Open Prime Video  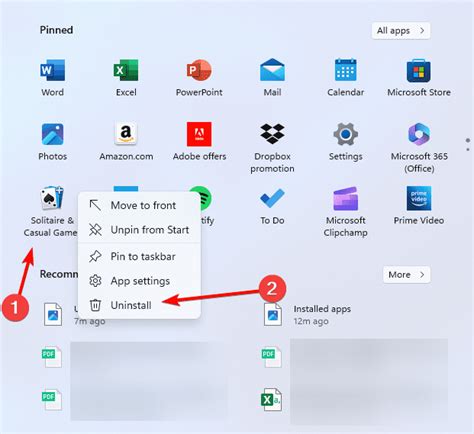click(x=419, y=205)
